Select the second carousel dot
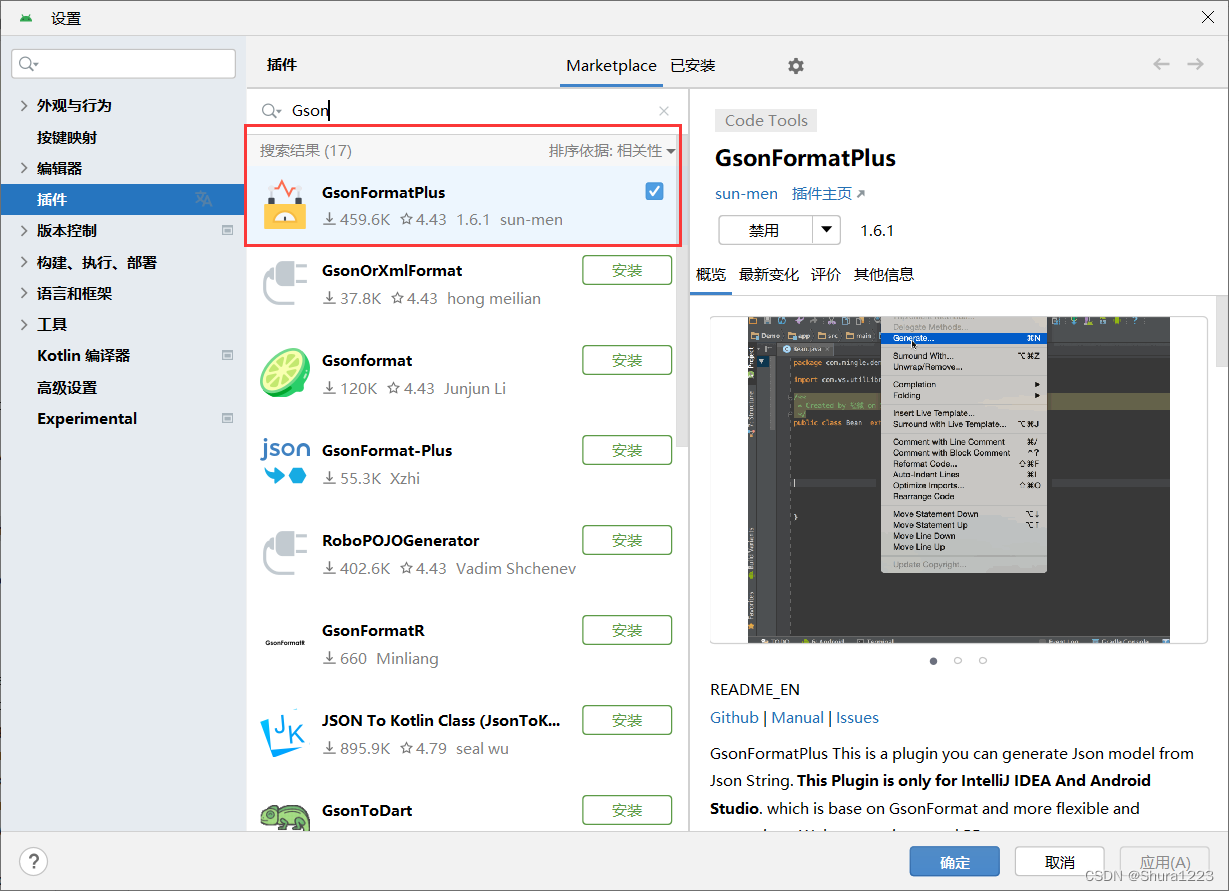 pyautogui.click(x=957, y=660)
